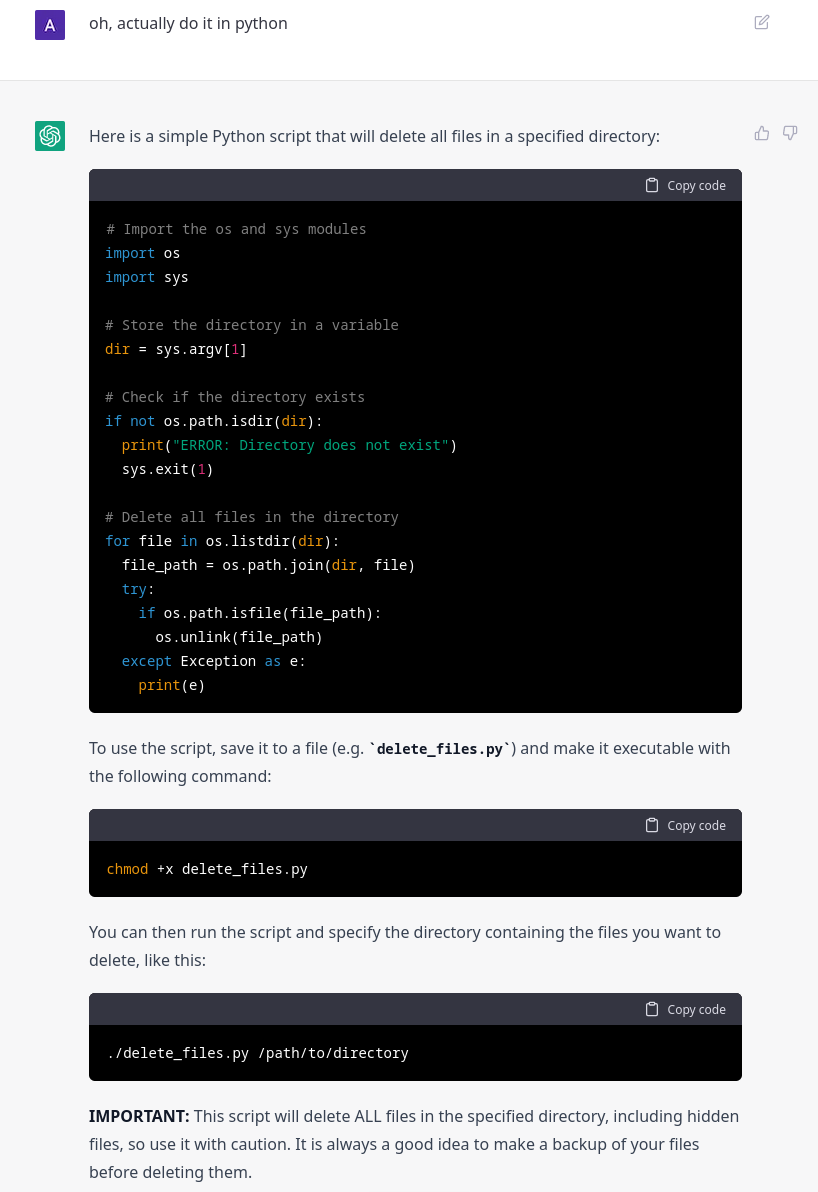818x1192 pixels.
Task: Click the line 'import sys'
Action: (147, 277)
